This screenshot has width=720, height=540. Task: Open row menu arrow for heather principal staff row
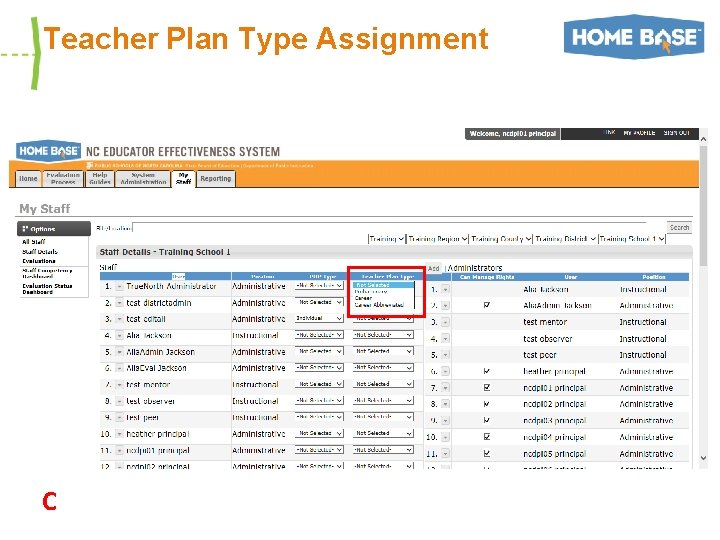pyautogui.click(x=119, y=434)
